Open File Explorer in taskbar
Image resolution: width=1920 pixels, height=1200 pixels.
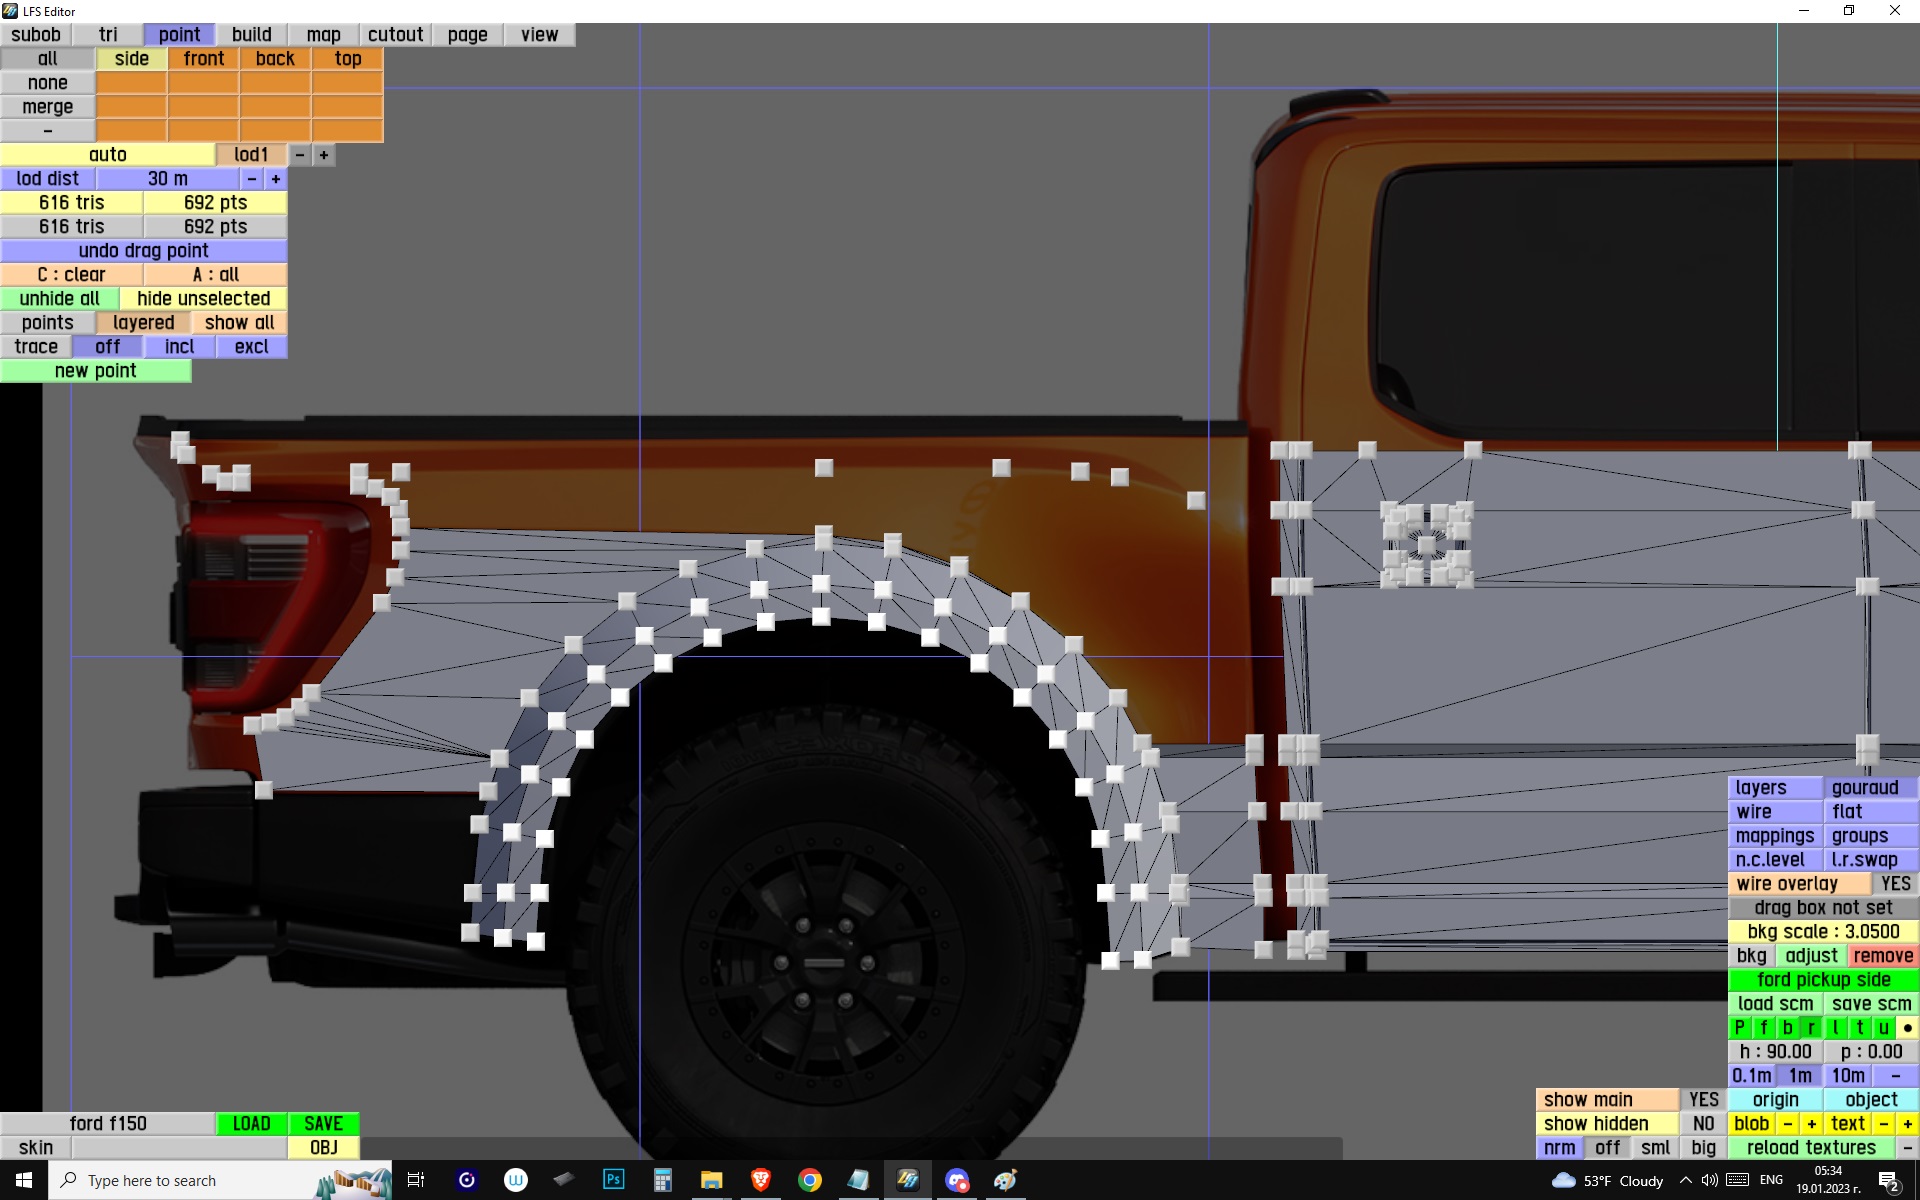[x=711, y=1180]
